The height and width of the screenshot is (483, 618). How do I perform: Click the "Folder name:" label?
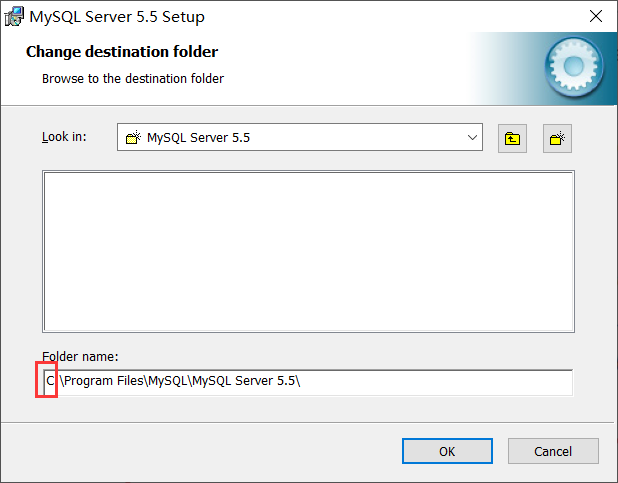[x=80, y=356]
